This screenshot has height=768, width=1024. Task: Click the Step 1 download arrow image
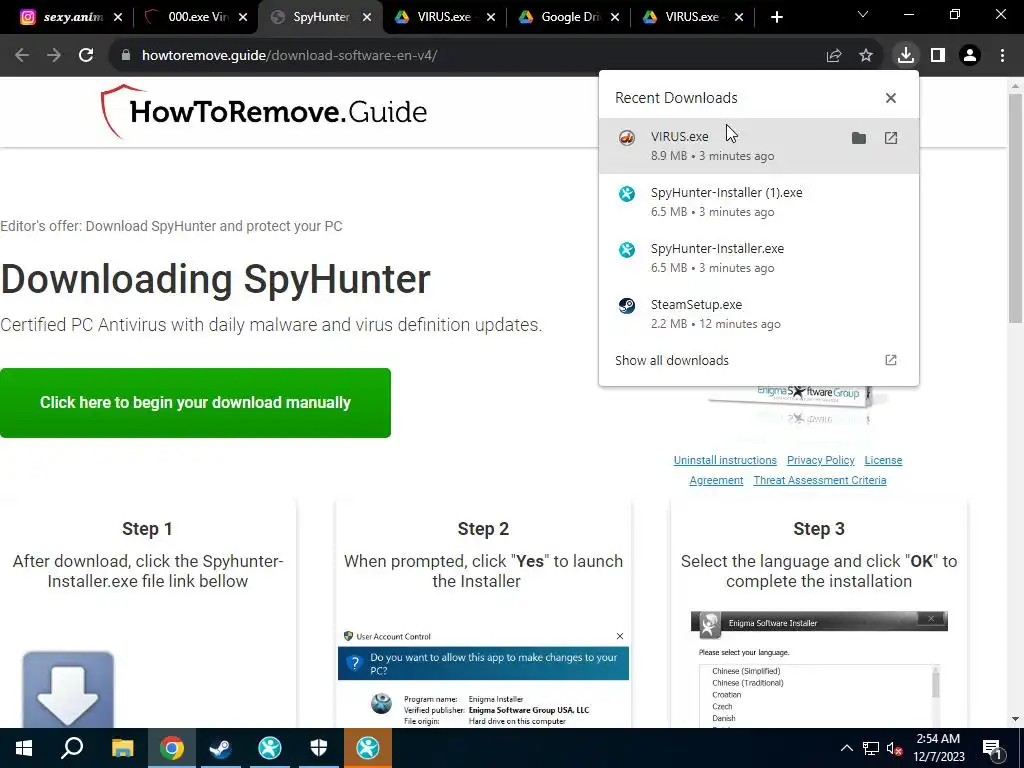click(x=68, y=689)
